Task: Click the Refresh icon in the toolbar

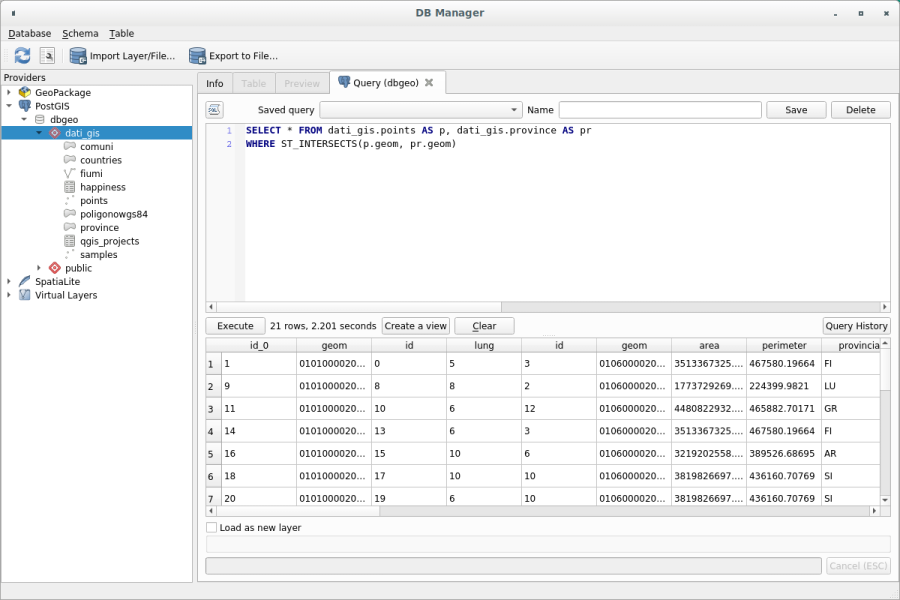Action: (22, 55)
